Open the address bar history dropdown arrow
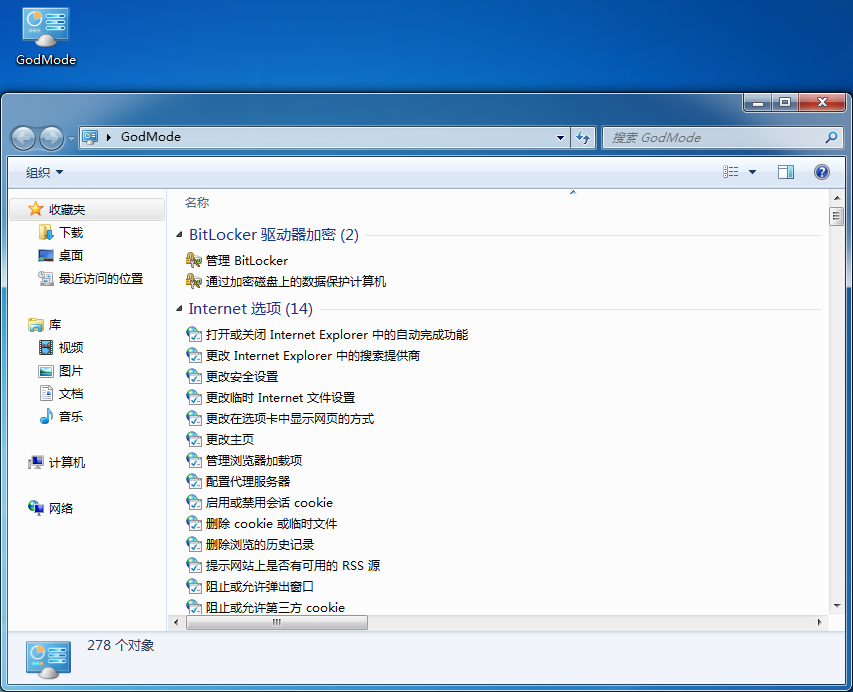853x692 pixels. point(560,138)
